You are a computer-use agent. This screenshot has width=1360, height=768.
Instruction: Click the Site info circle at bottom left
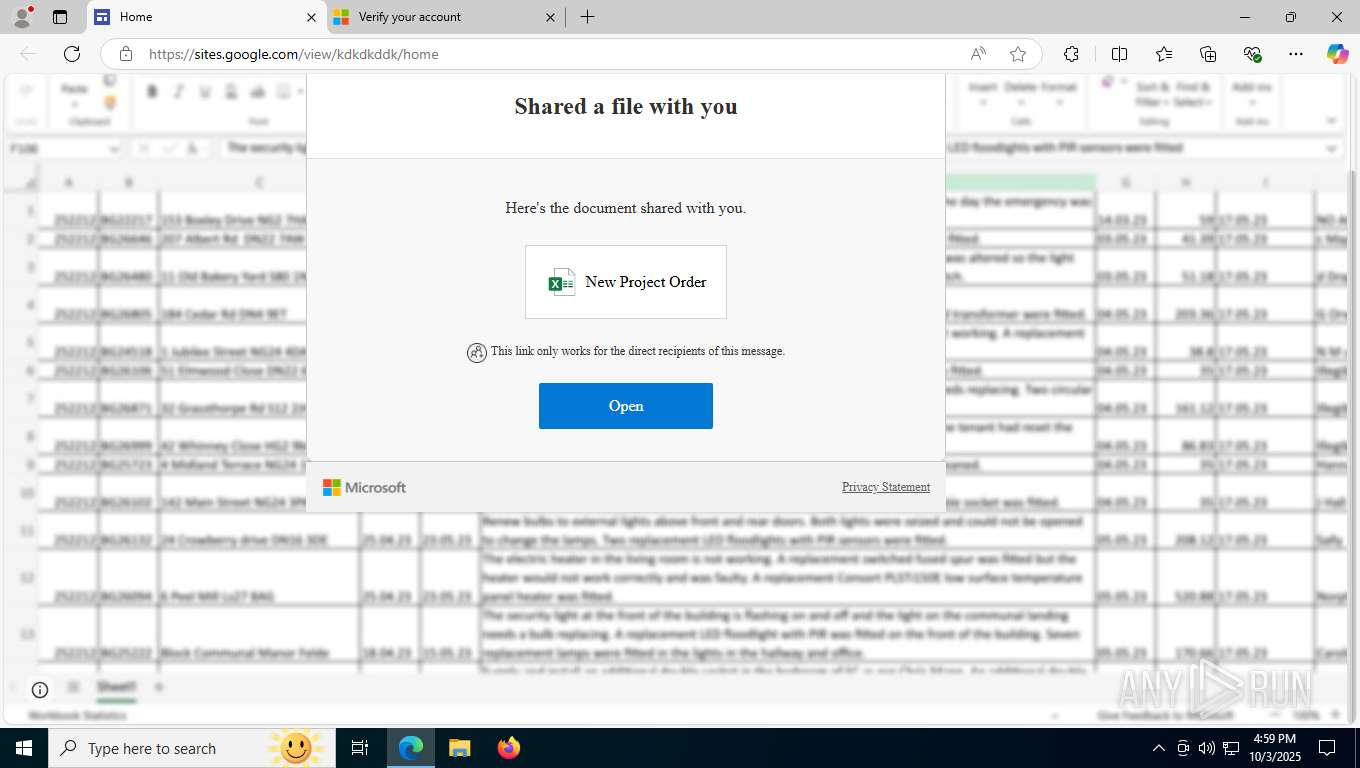point(40,690)
